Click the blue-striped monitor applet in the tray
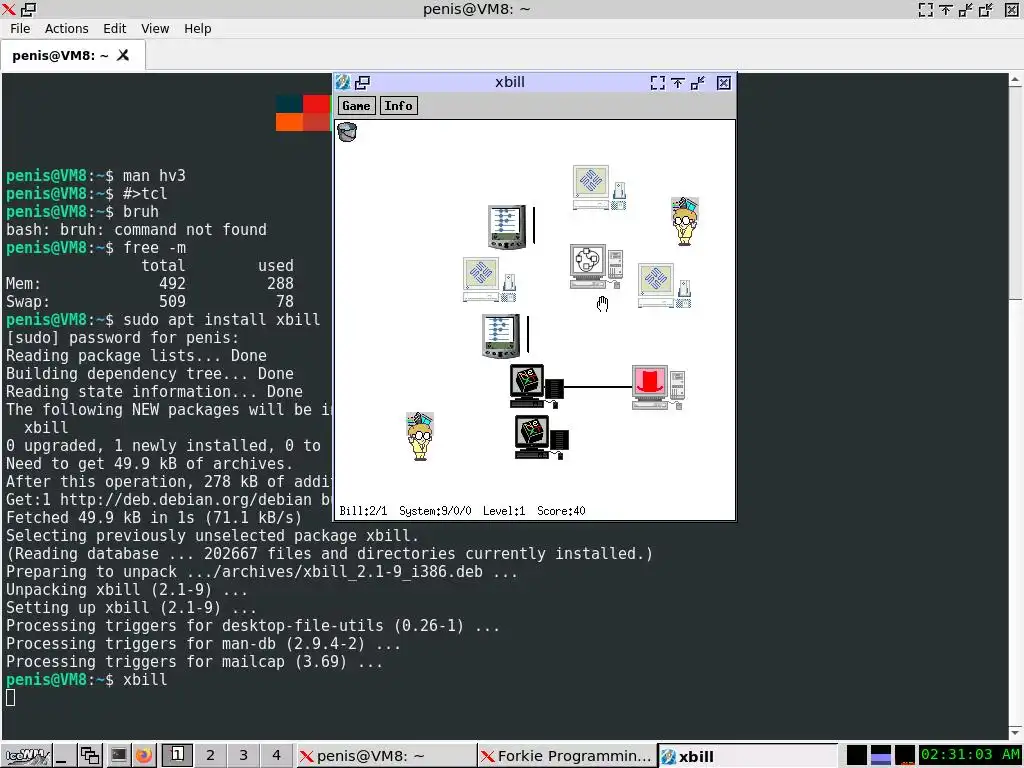Screen dimensions: 1024x768 pos(880,756)
